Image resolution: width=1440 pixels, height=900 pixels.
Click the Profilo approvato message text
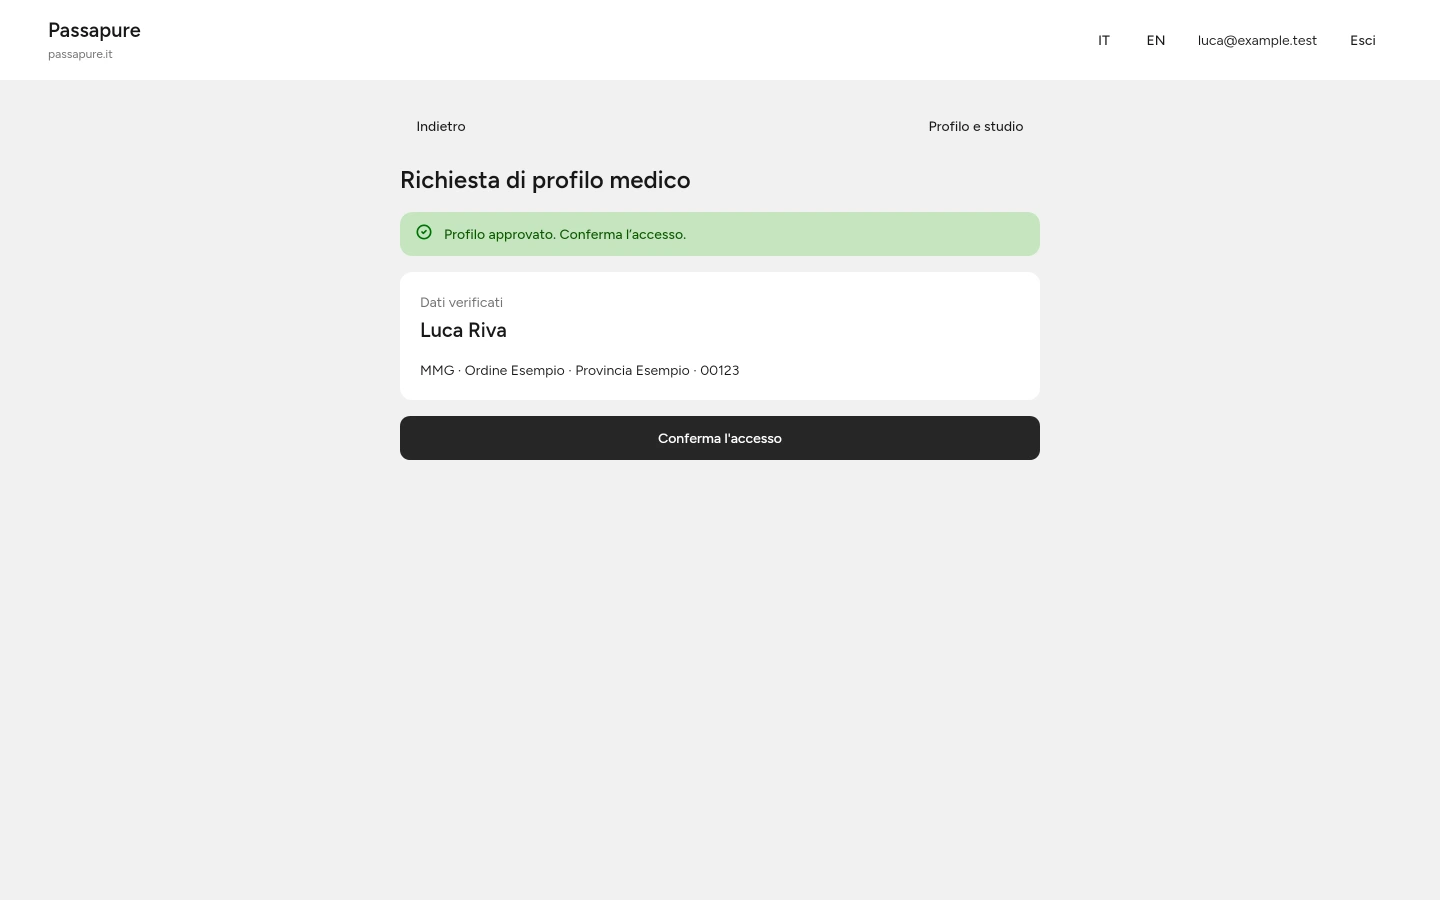(x=565, y=234)
